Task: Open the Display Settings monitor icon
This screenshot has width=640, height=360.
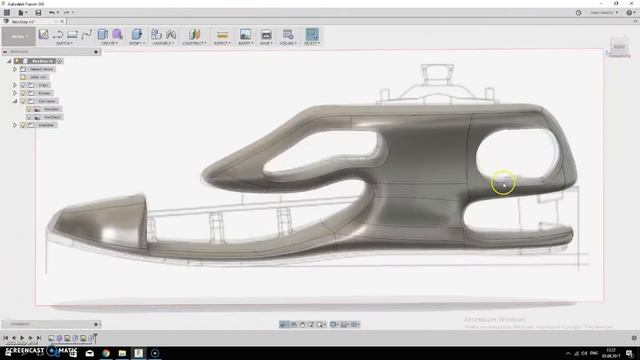Action: [x=334, y=324]
